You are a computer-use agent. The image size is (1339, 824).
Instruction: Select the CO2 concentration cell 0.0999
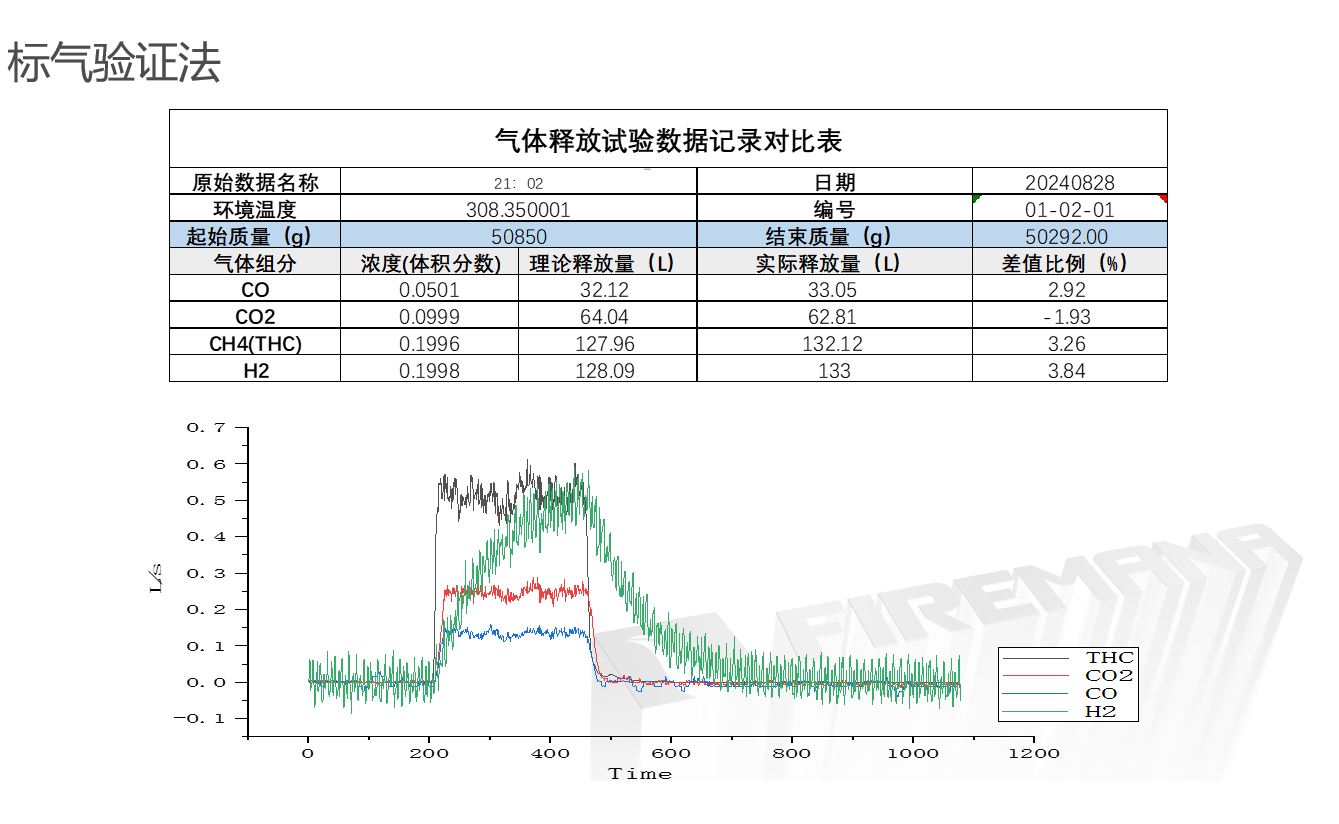(429, 317)
